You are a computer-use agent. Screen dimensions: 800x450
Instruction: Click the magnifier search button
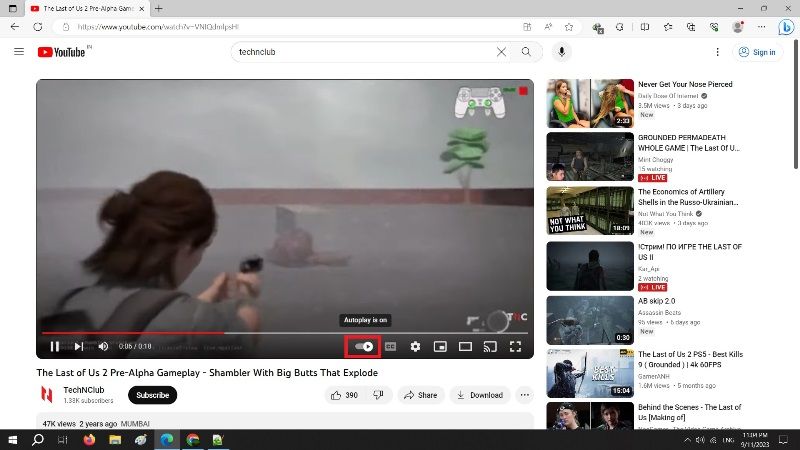(526, 52)
